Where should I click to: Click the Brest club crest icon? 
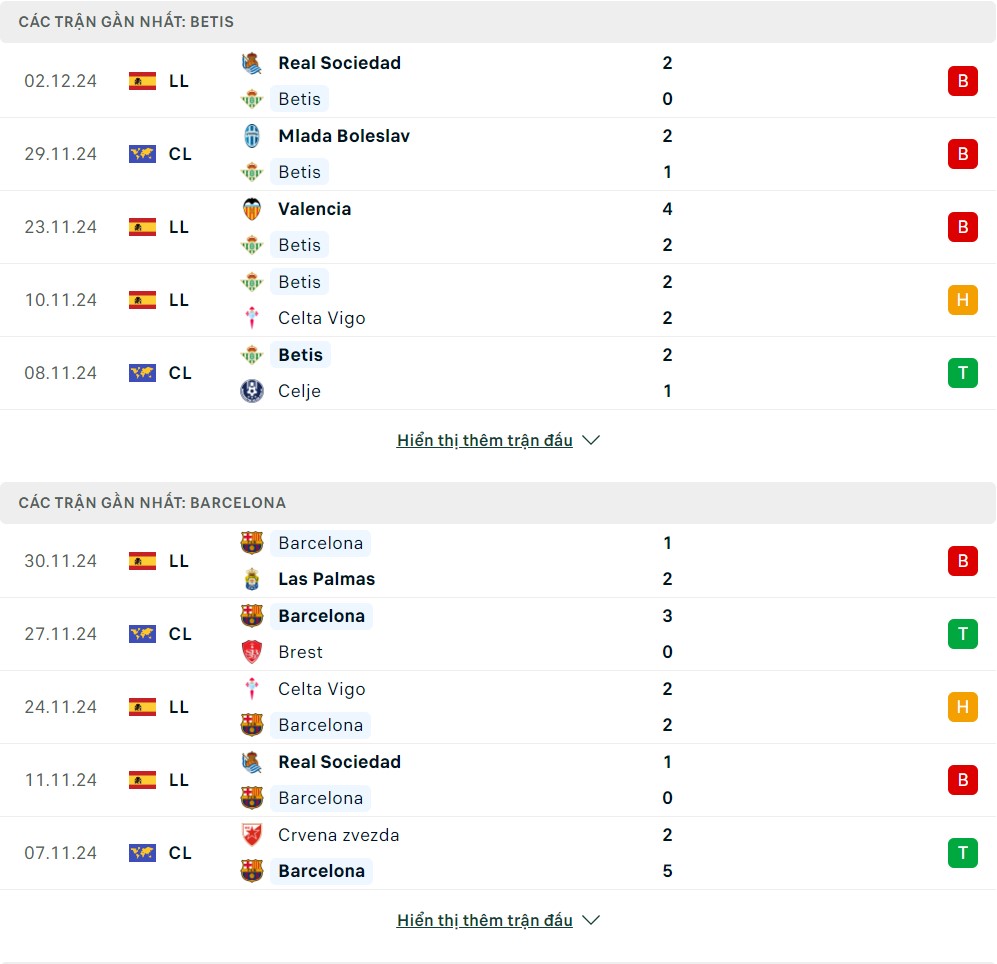coord(252,652)
